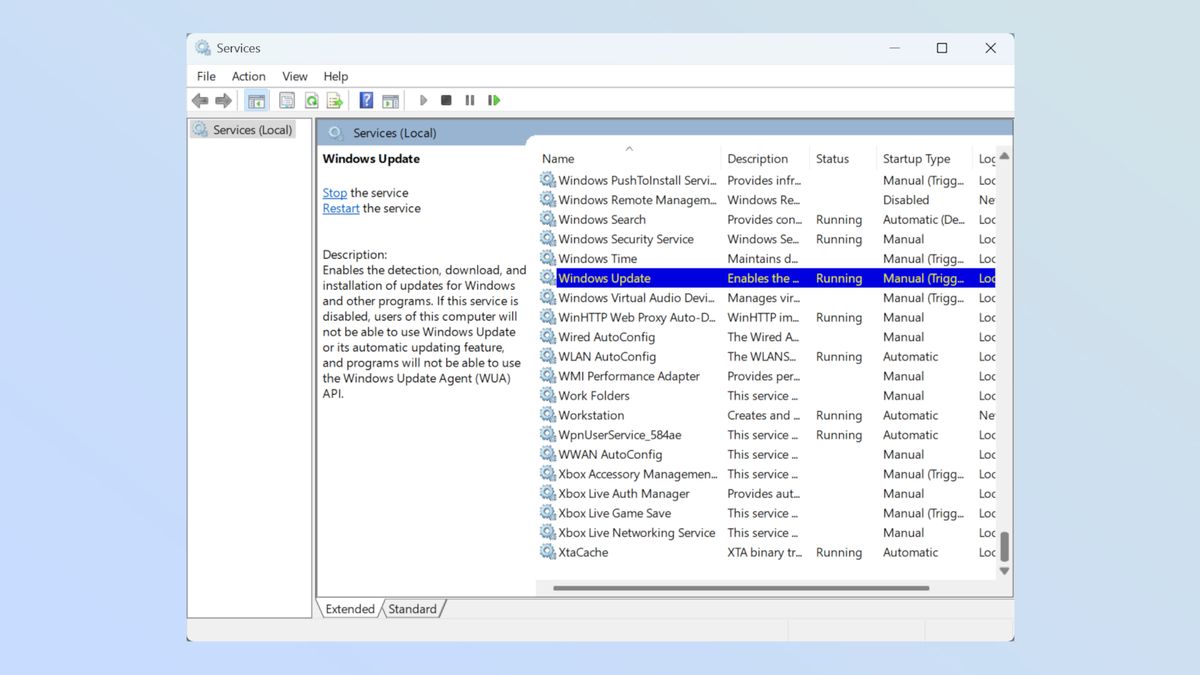Sort services by the Status column
1200x675 pixels.
[837, 158]
